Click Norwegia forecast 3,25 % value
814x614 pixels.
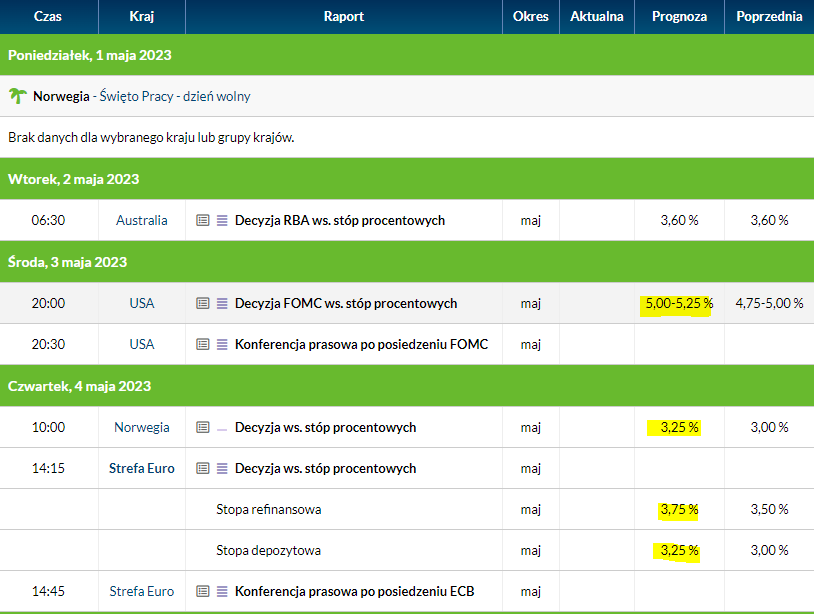click(x=679, y=427)
